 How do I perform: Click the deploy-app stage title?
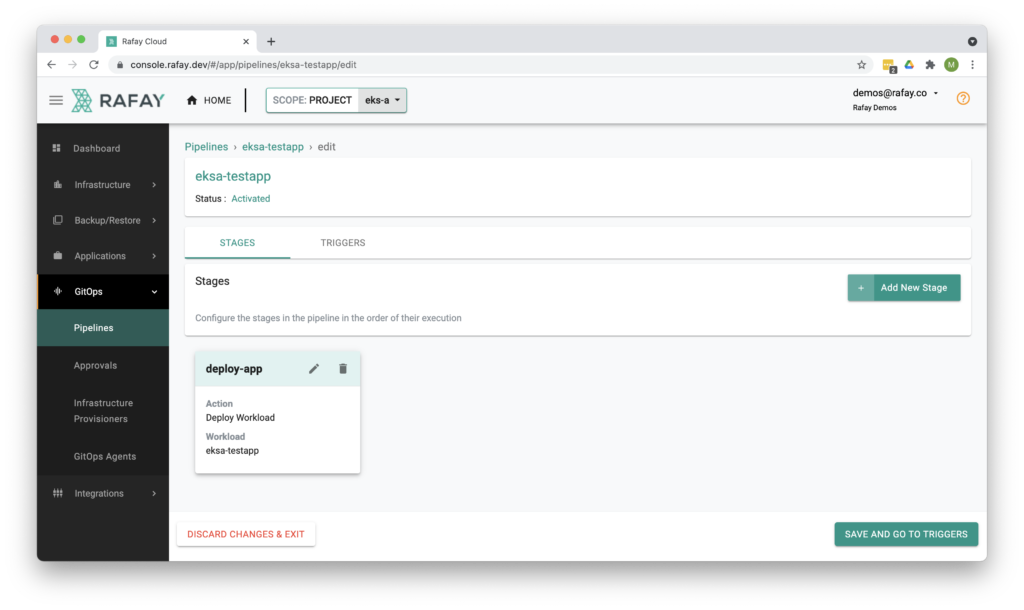click(234, 369)
